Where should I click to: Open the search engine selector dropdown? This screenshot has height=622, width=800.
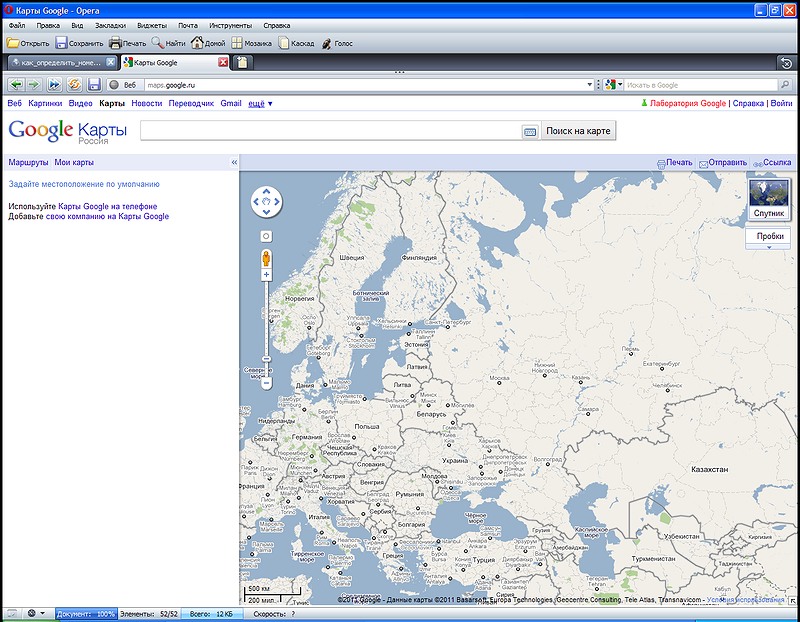[x=613, y=85]
